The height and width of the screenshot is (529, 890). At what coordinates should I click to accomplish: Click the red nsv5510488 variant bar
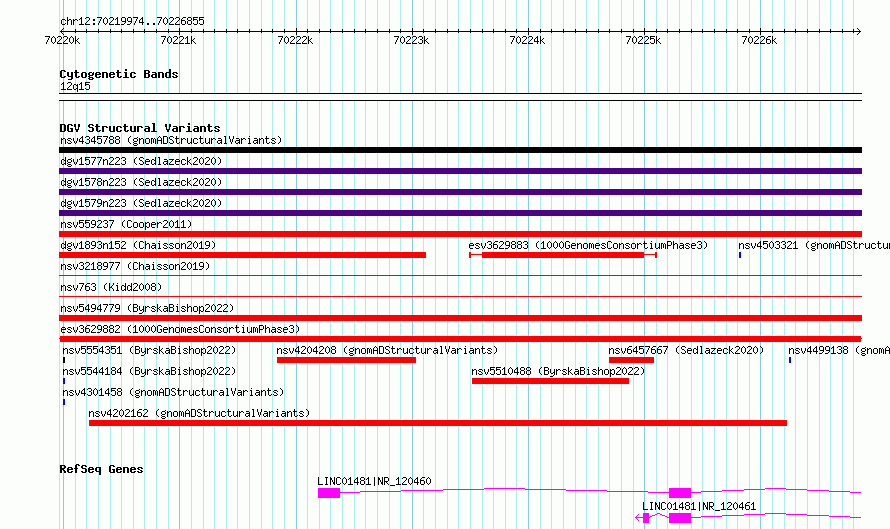551,381
